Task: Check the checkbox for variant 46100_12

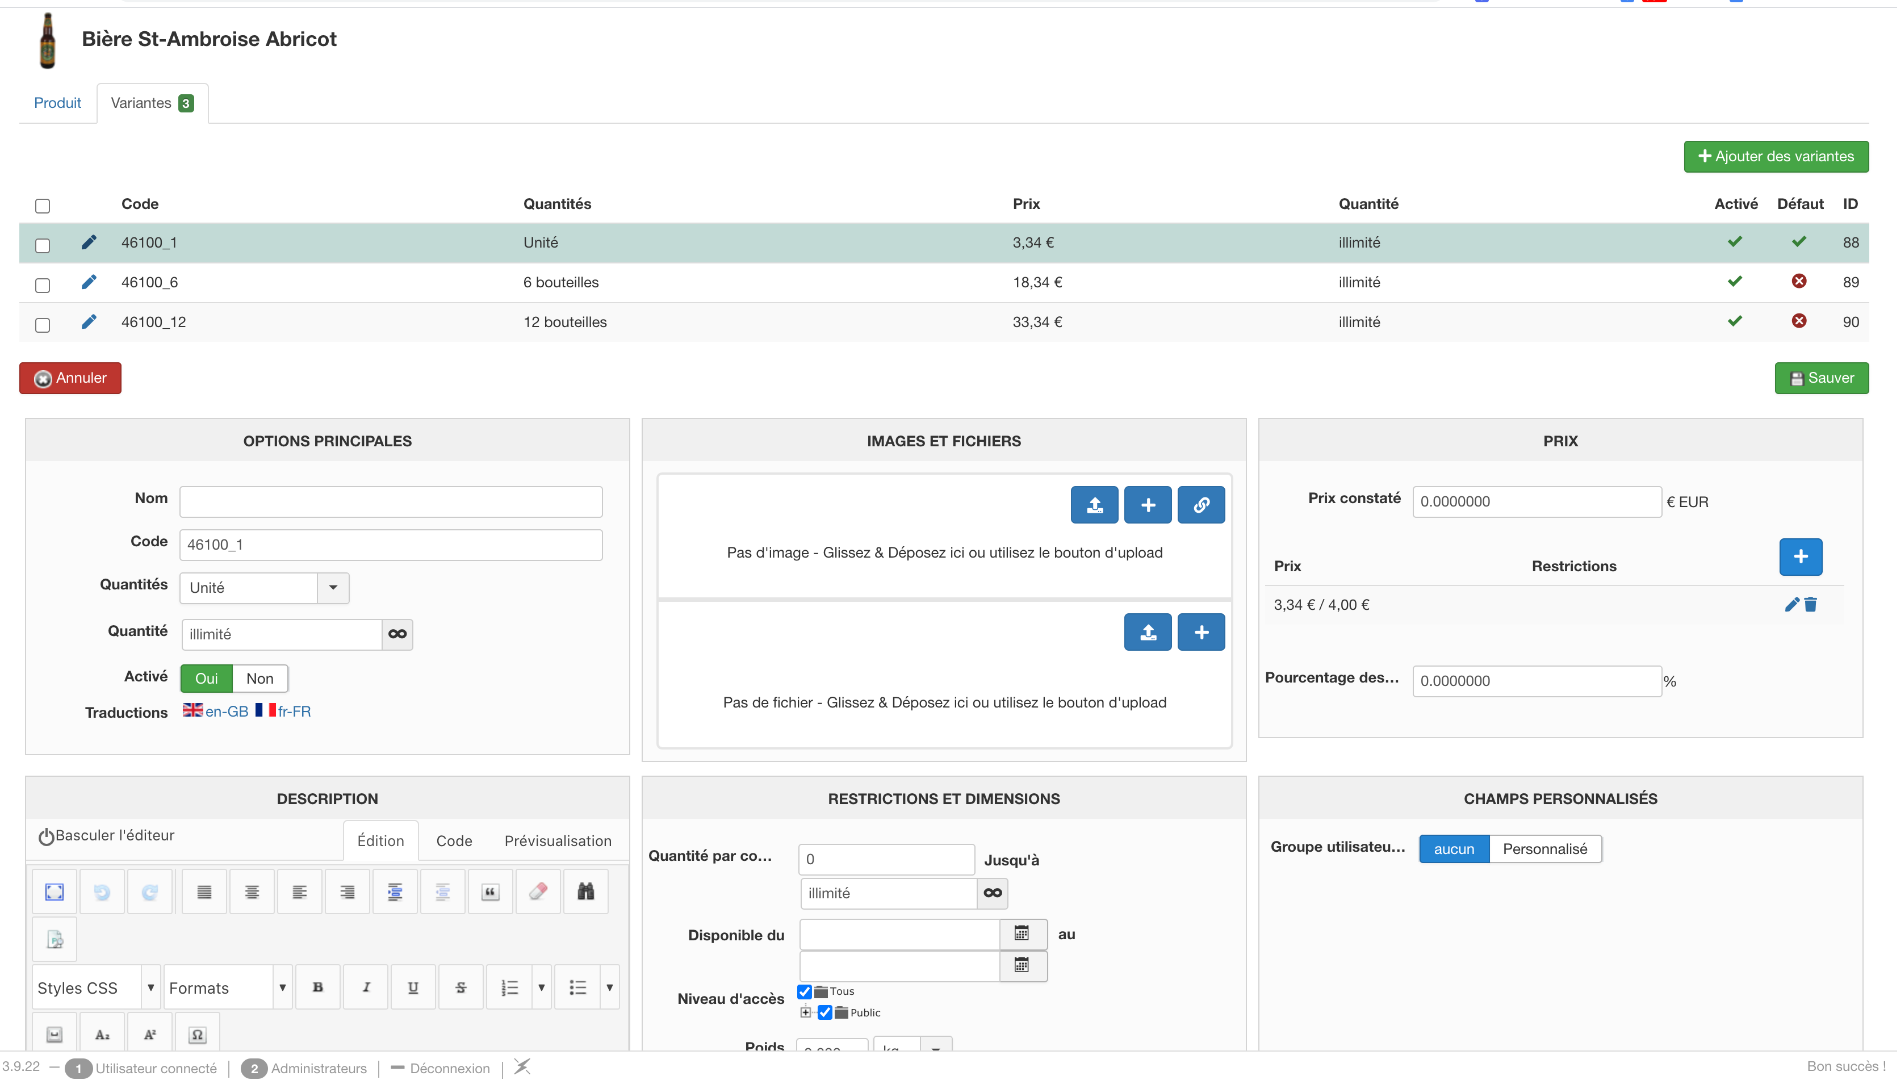Action: click(42, 325)
